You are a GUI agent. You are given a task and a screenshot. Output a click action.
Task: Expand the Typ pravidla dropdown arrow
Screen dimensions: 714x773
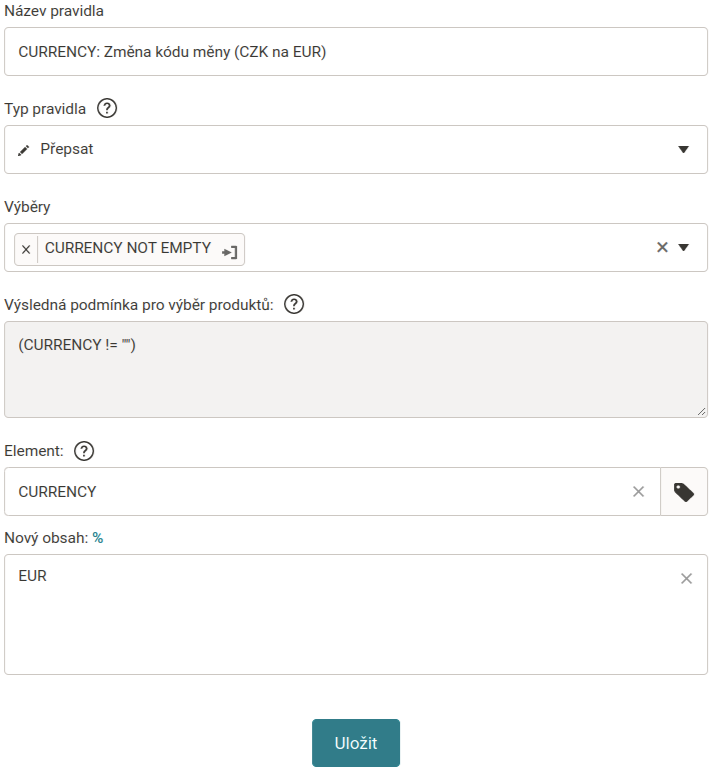[684, 150]
